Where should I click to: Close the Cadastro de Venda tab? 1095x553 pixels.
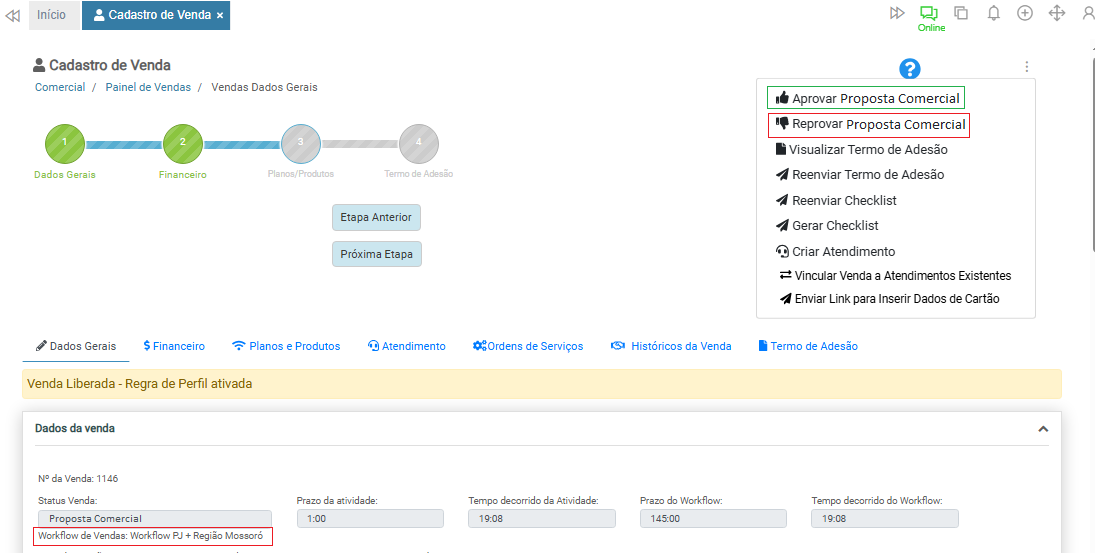tap(220, 16)
